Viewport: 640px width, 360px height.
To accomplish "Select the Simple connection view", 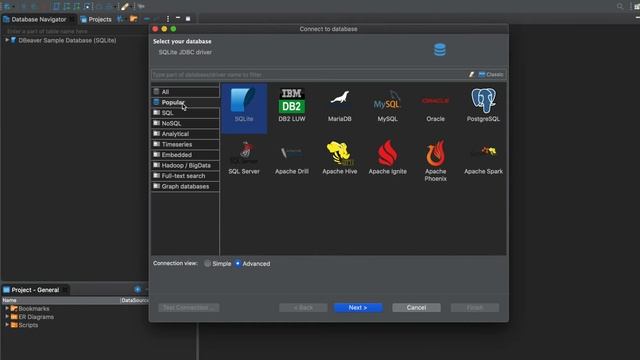I will 218,264.
